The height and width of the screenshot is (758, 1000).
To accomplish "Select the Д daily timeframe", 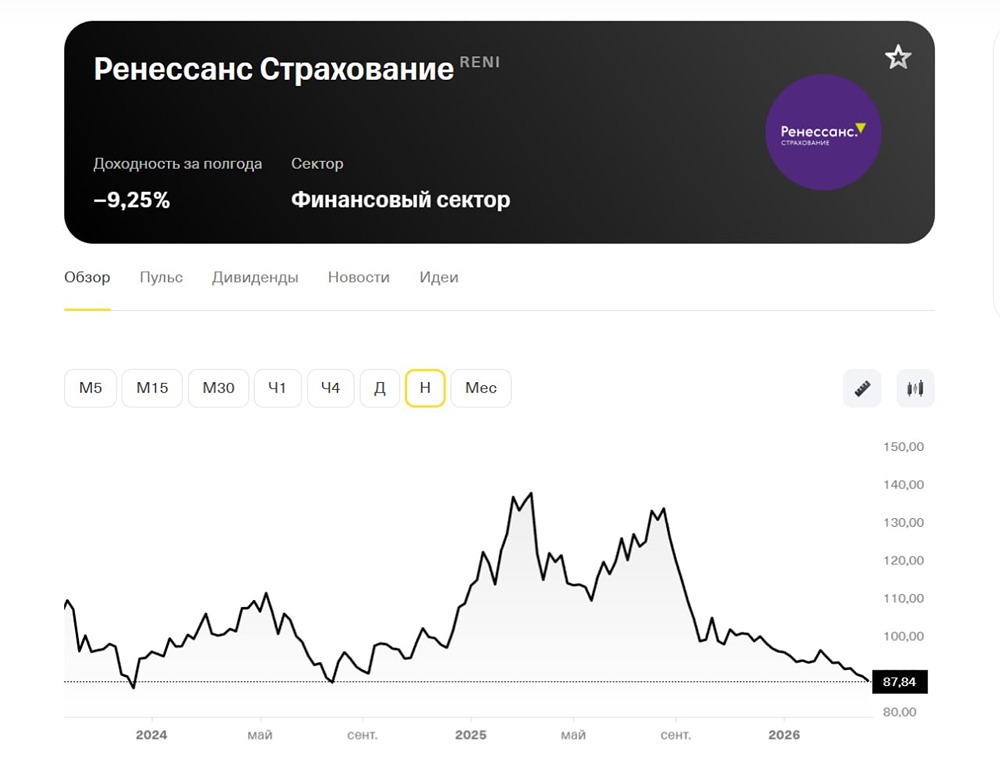I will (379, 388).
